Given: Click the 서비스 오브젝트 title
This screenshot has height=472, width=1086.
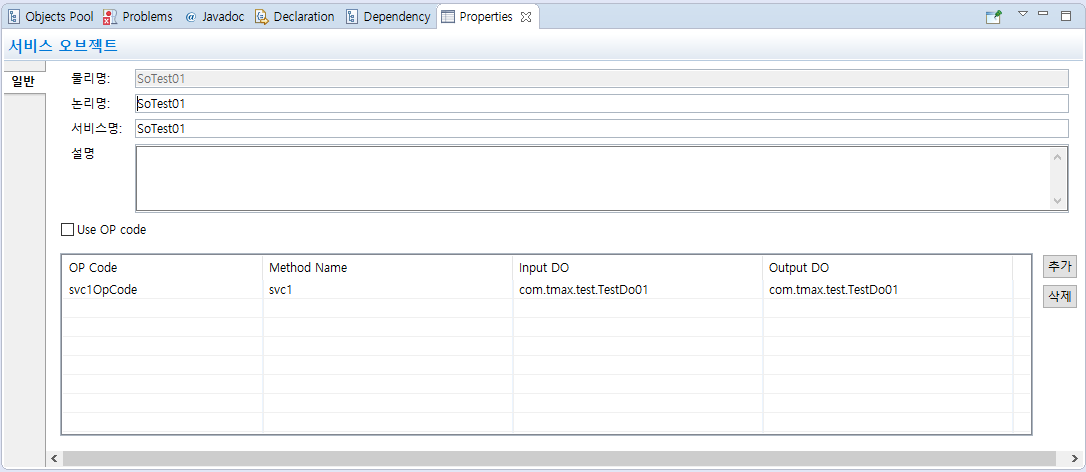Looking at the screenshot, I should click(x=62, y=46).
